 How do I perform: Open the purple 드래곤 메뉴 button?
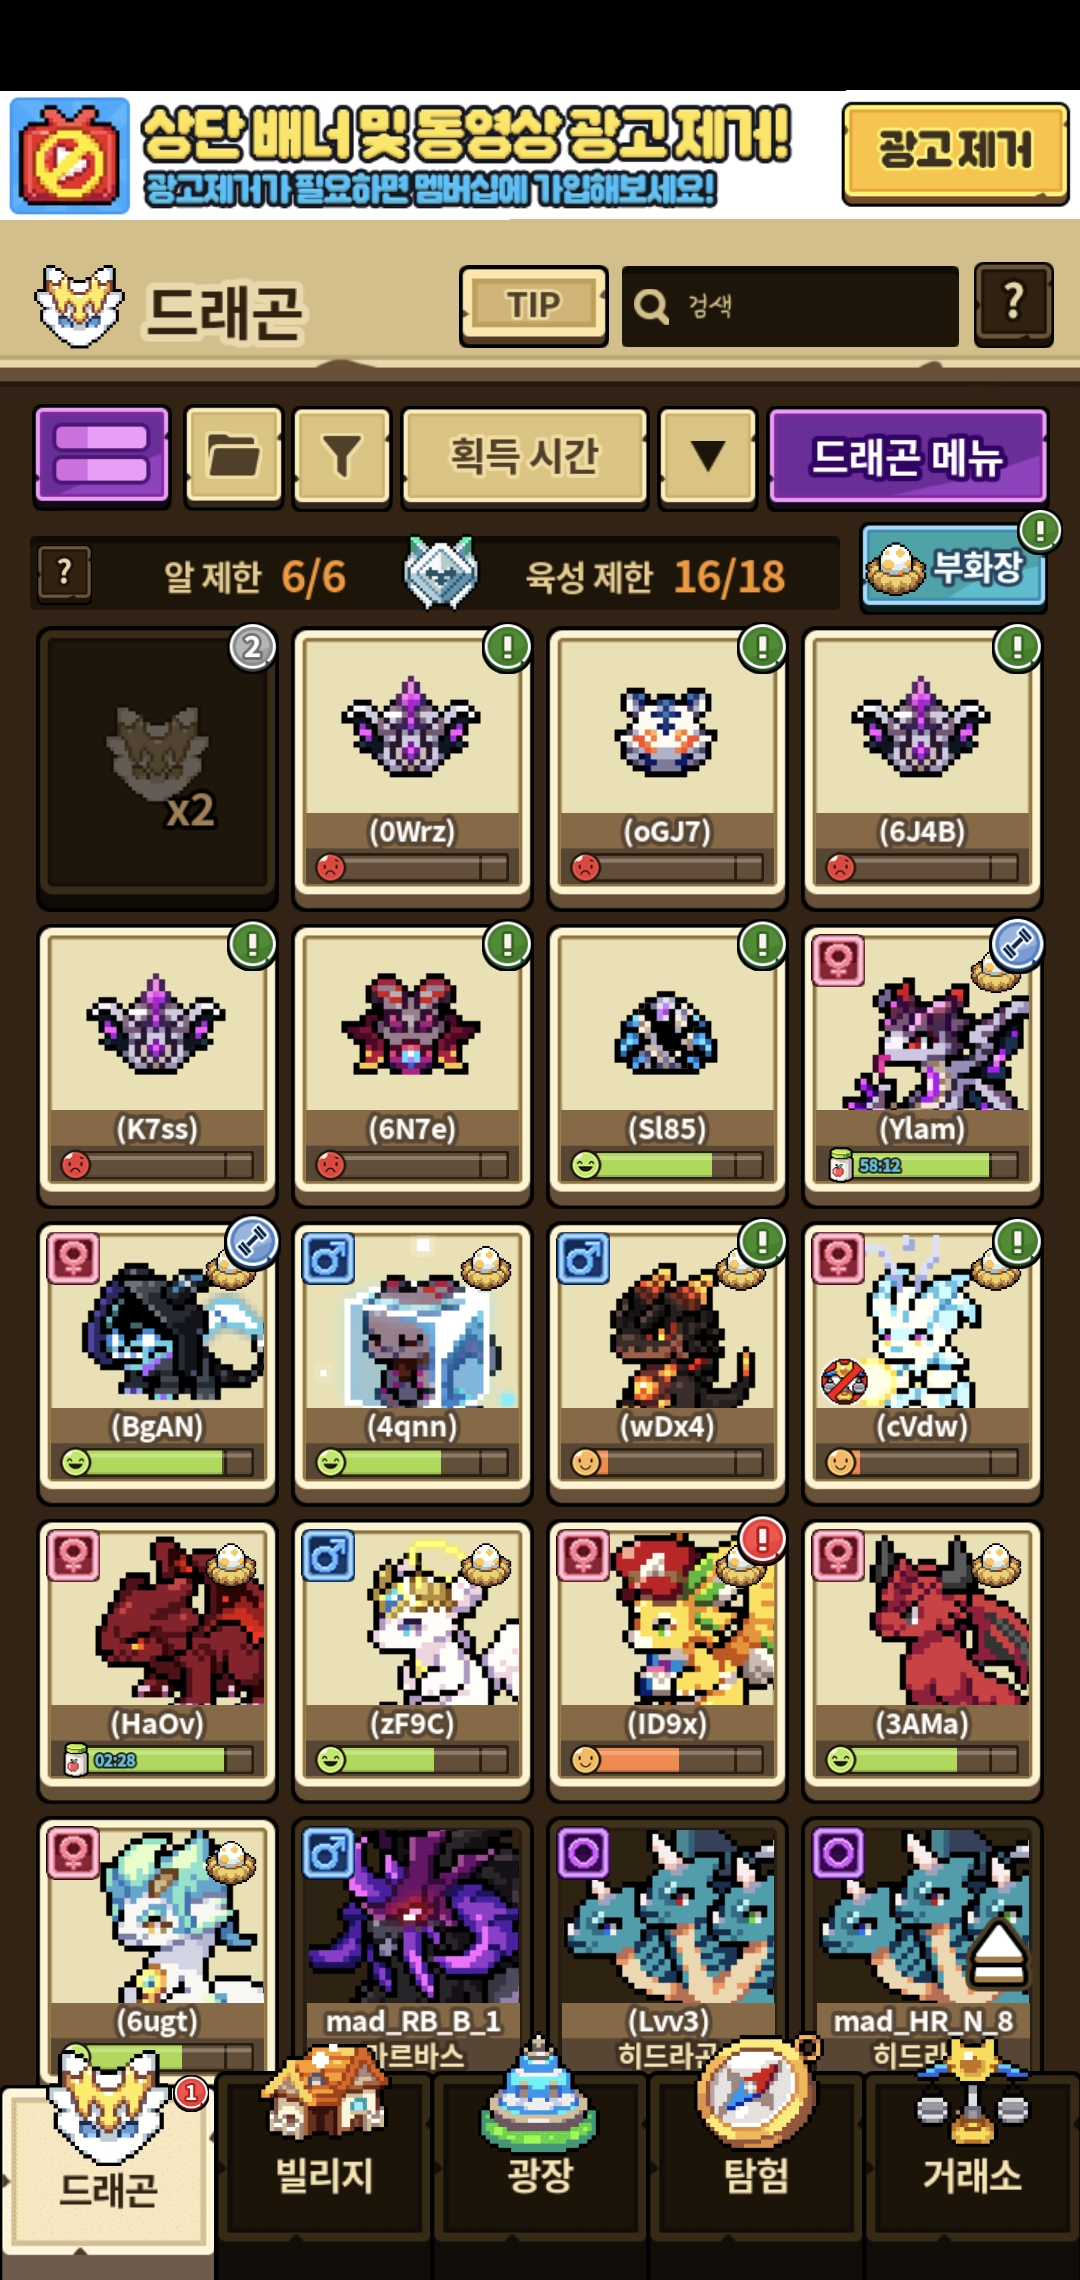tap(908, 455)
